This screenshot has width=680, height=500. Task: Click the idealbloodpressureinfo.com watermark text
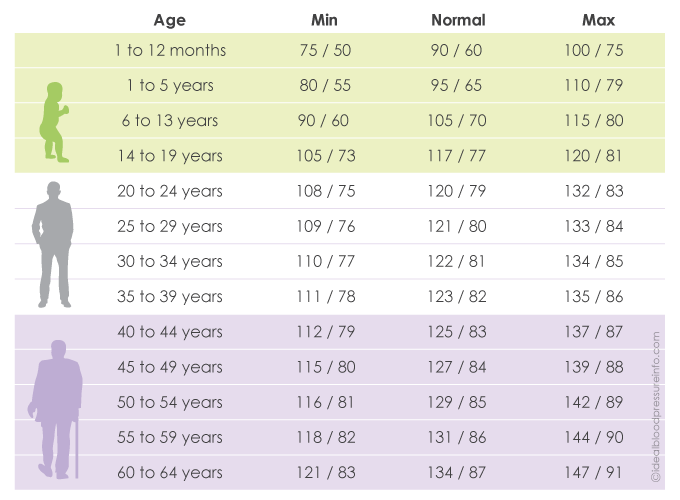657,405
